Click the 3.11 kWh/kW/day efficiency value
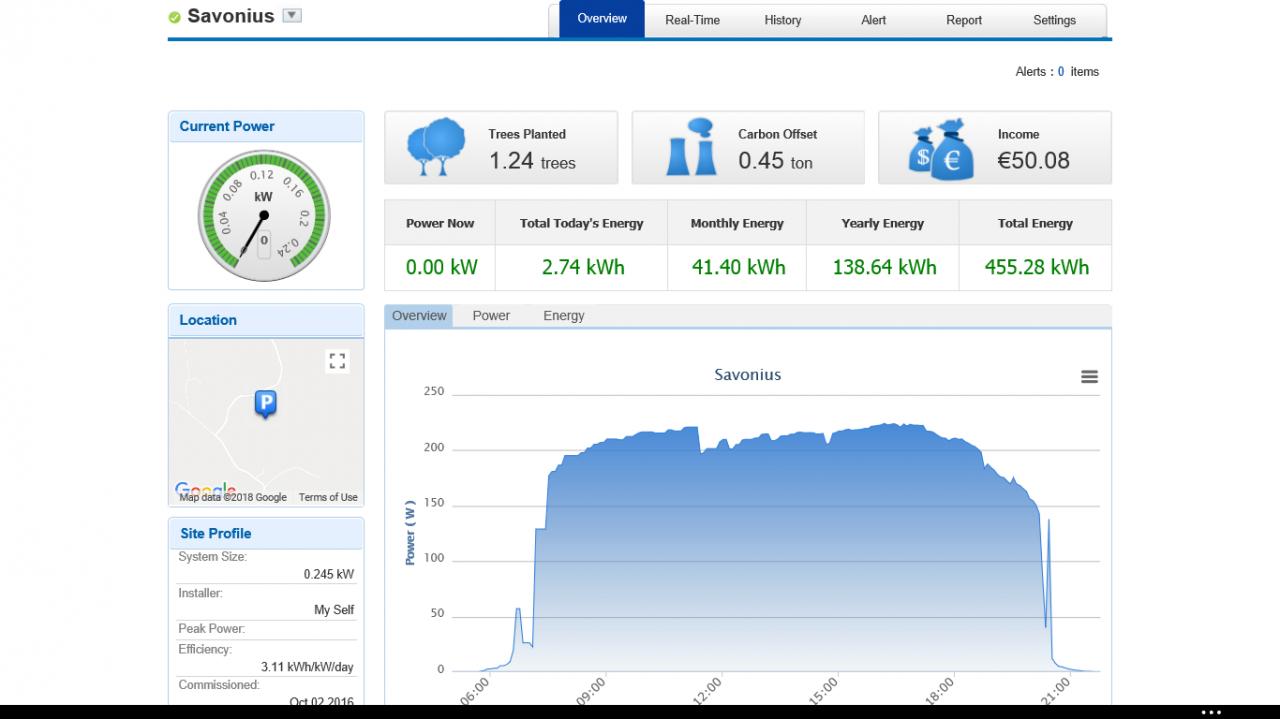This screenshot has width=1280, height=719. click(307, 667)
